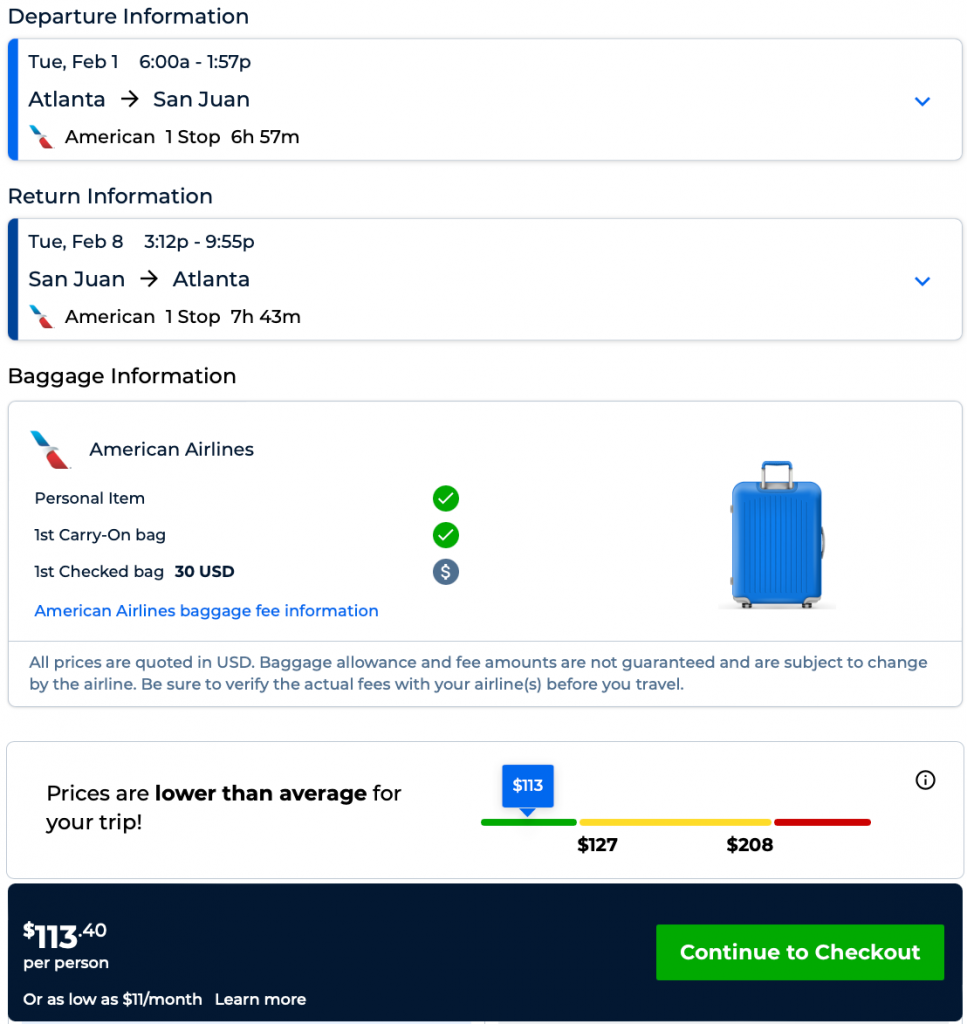Click the green checkmark beside Personal Item

[446, 498]
